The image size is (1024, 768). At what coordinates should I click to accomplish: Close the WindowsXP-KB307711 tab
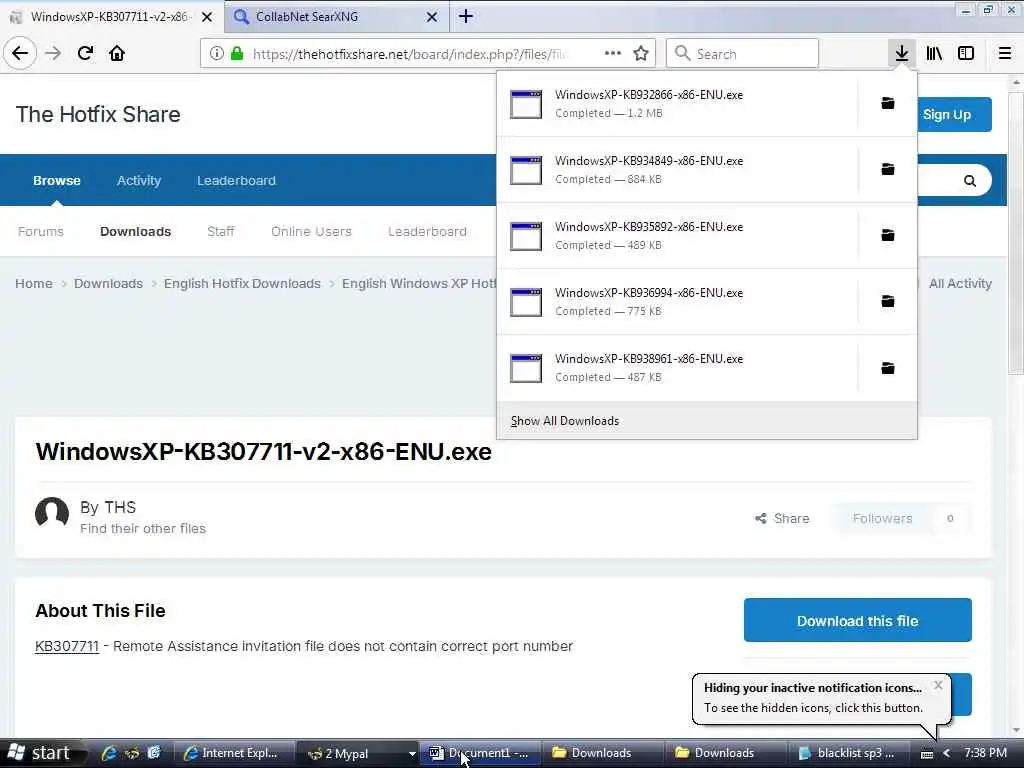click(x=207, y=17)
